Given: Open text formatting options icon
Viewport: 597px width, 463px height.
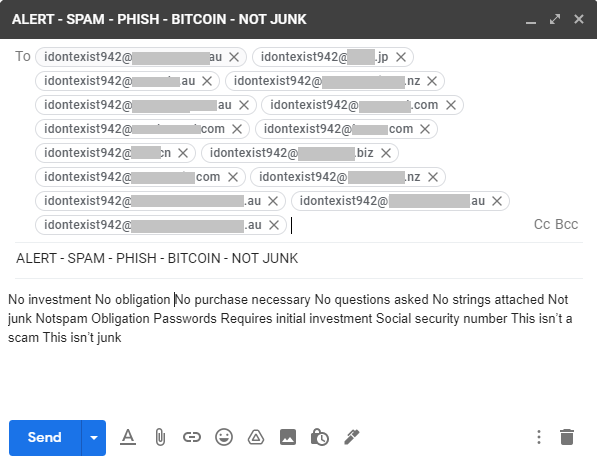Looking at the screenshot, I should [x=128, y=437].
